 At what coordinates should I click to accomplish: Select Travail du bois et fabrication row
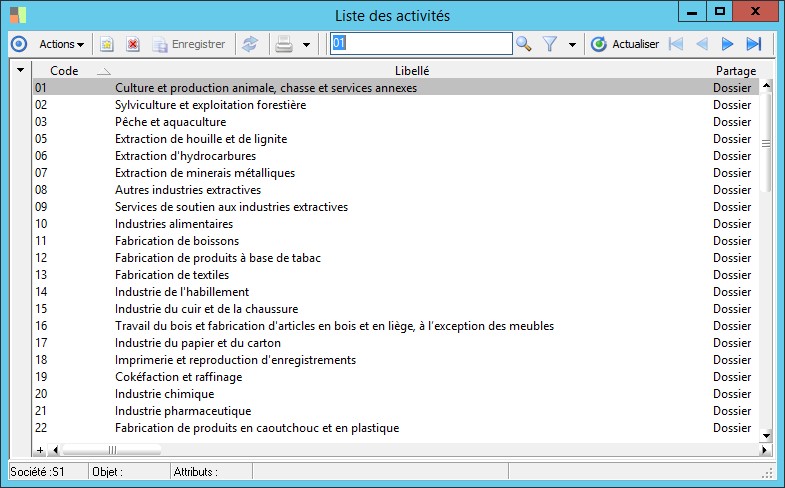[396, 326]
